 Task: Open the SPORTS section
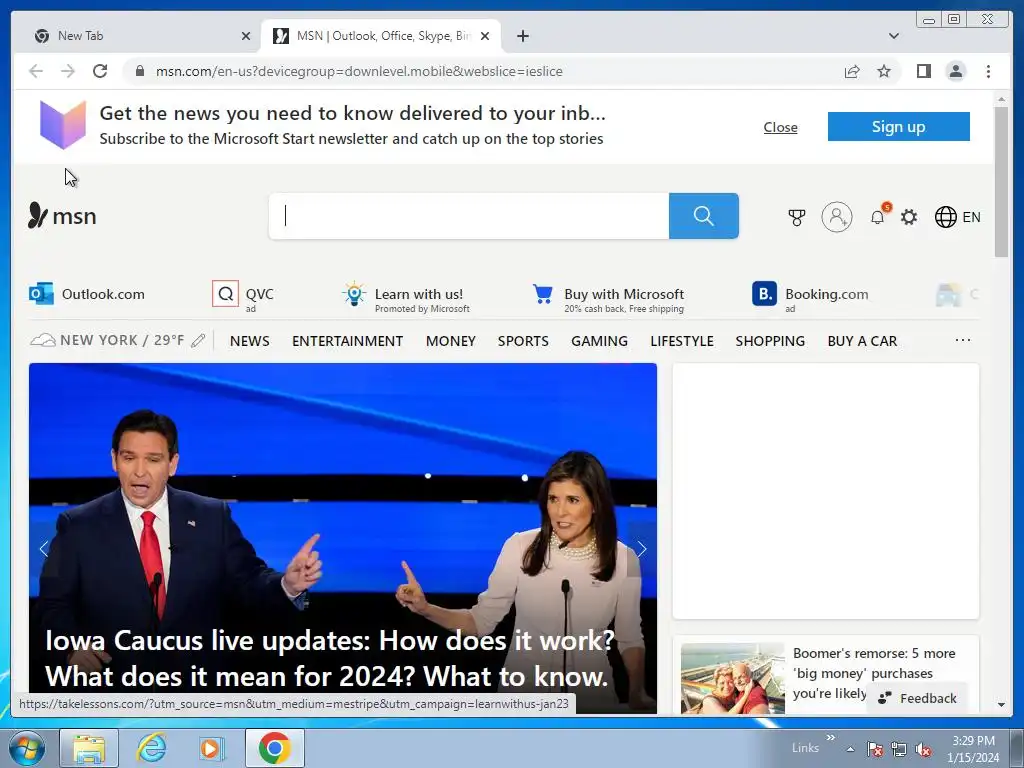pos(523,341)
